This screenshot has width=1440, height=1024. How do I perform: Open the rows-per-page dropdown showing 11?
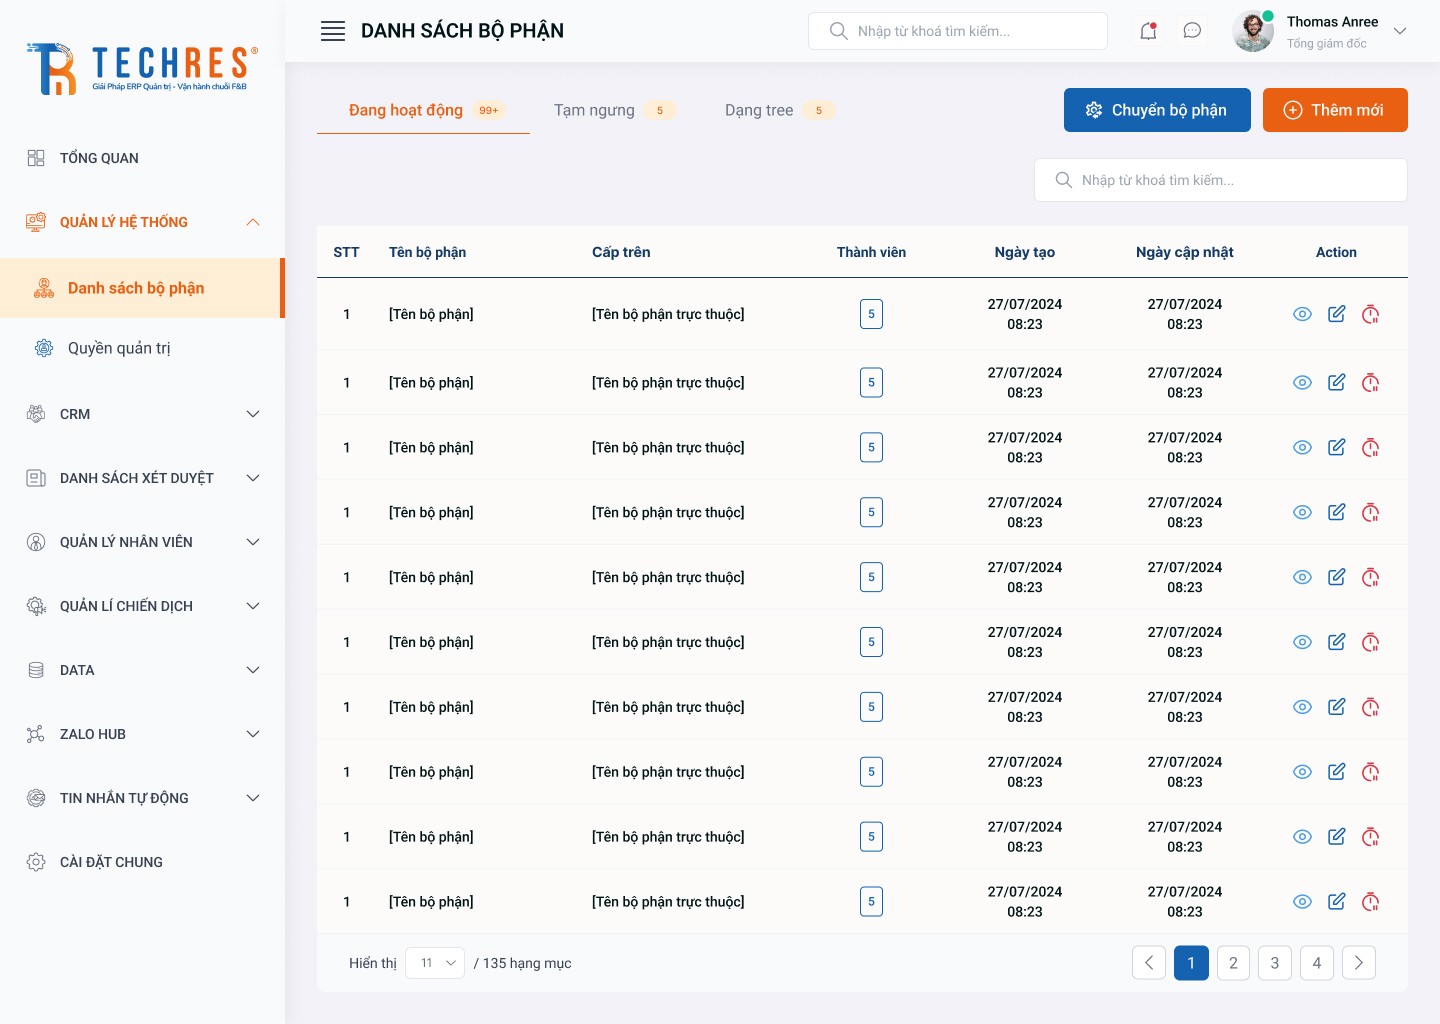435,963
